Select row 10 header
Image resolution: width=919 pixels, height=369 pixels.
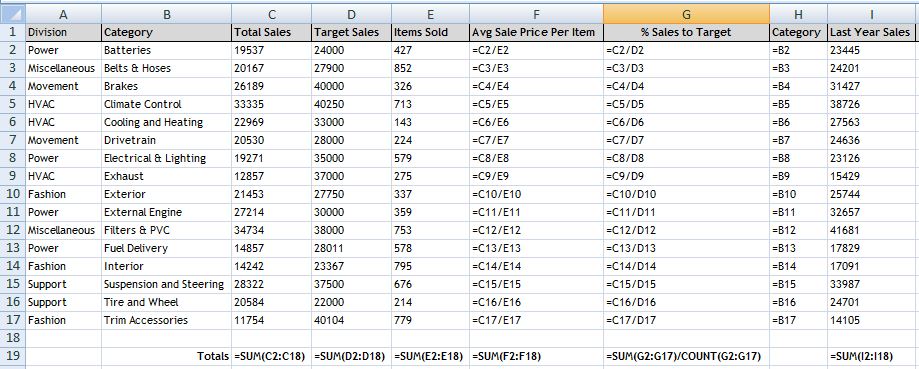[13, 194]
